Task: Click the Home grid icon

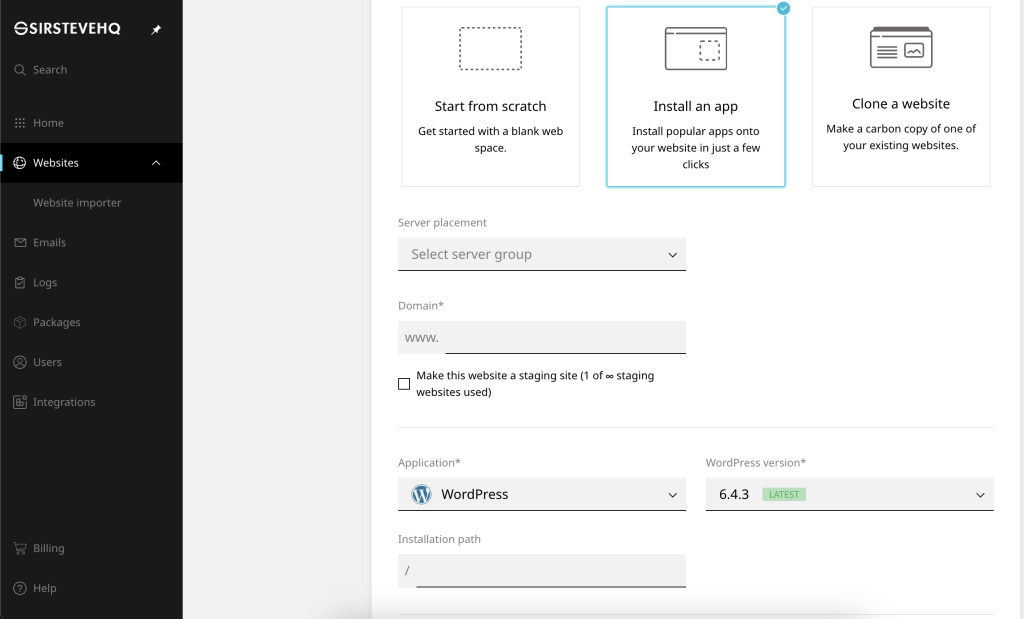Action: pyautogui.click(x=20, y=123)
